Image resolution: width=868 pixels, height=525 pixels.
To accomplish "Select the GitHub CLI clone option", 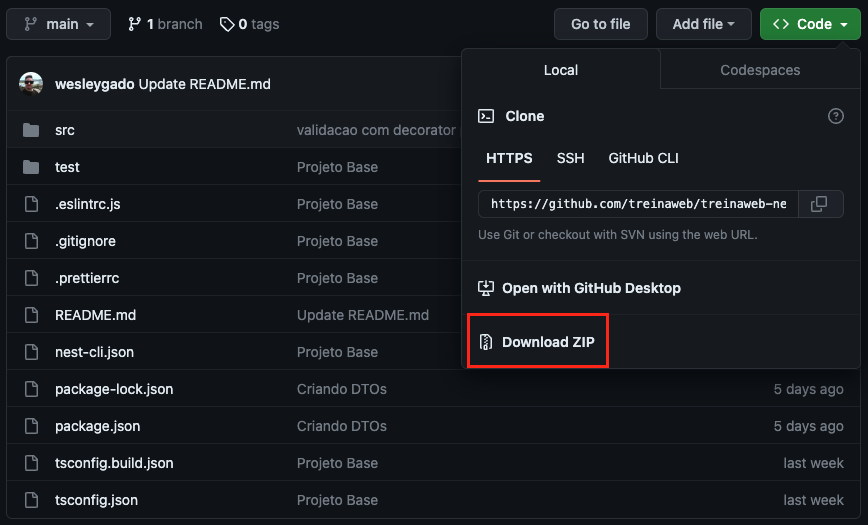I will click(x=644, y=158).
